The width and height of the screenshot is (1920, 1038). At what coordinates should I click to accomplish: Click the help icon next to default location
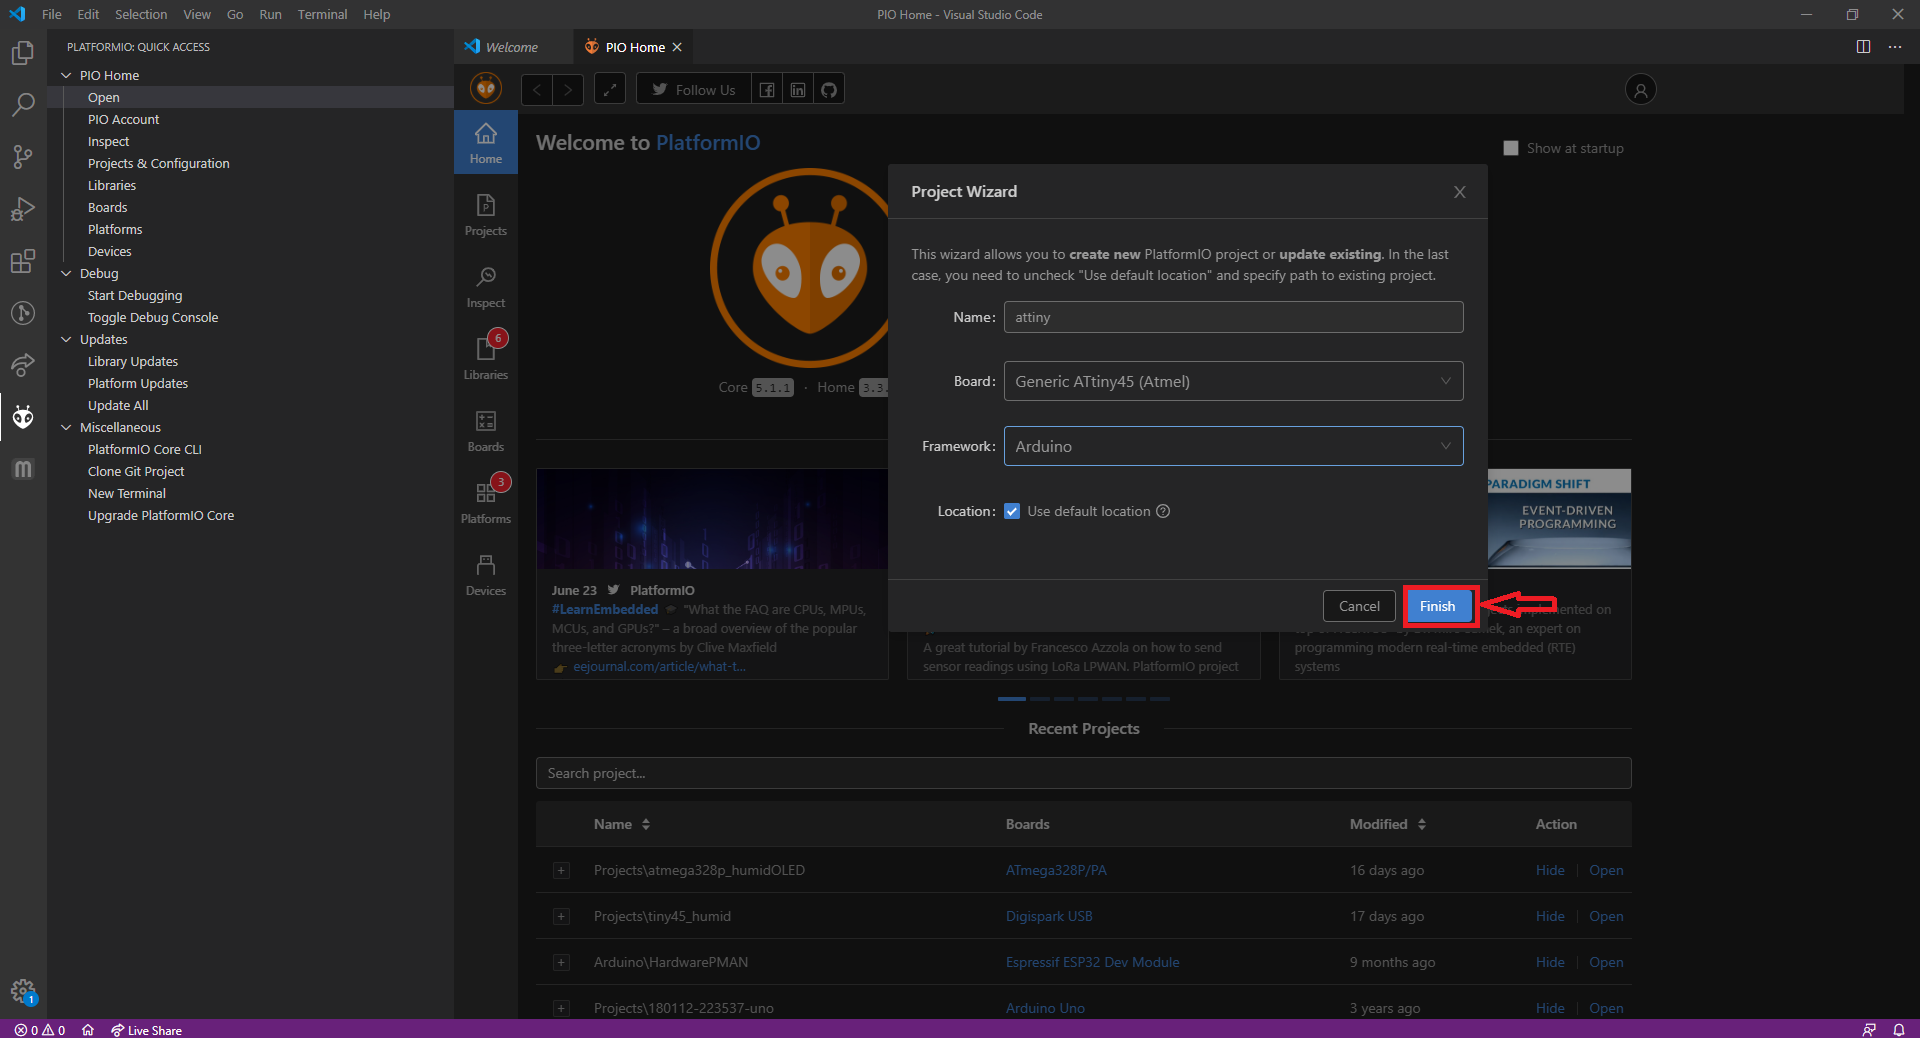pyautogui.click(x=1163, y=511)
